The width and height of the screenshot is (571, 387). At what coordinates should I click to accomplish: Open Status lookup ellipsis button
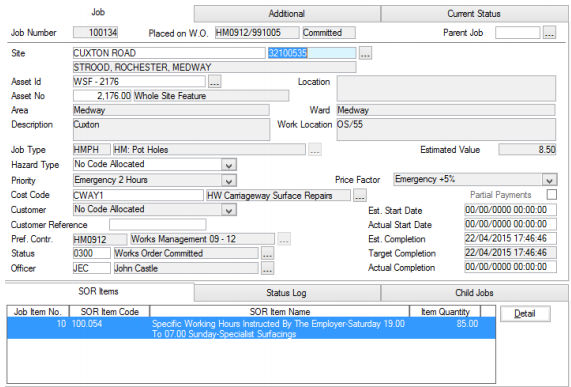coord(268,253)
